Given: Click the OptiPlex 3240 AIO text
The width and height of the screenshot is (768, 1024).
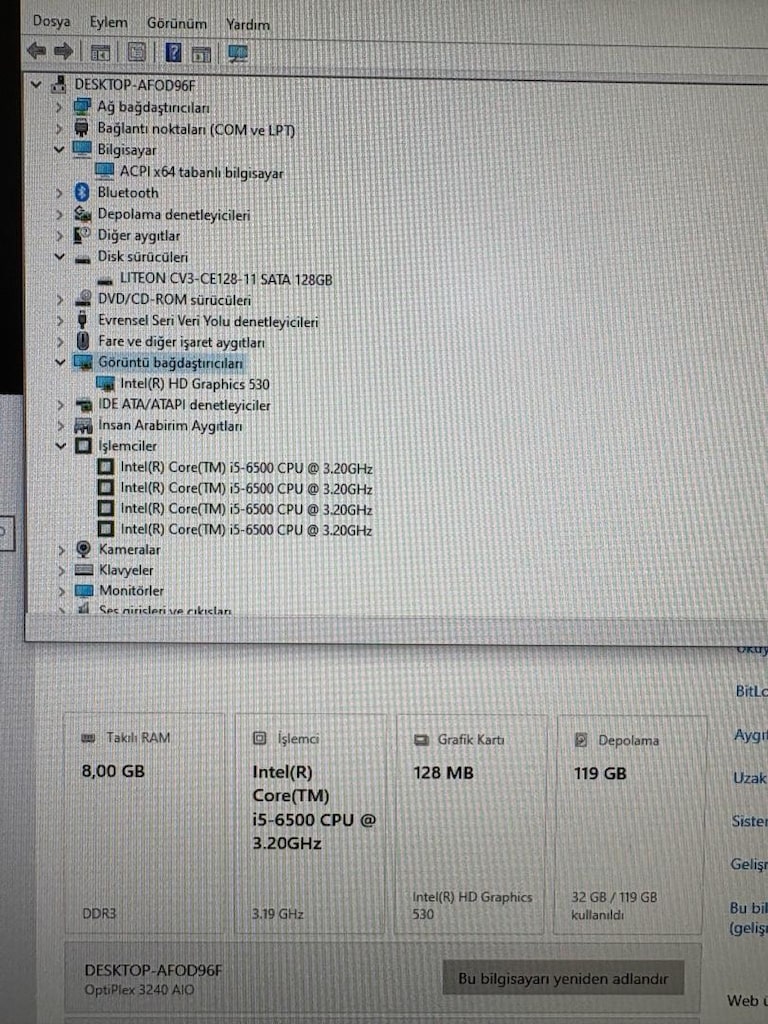Looking at the screenshot, I should pos(139,990).
